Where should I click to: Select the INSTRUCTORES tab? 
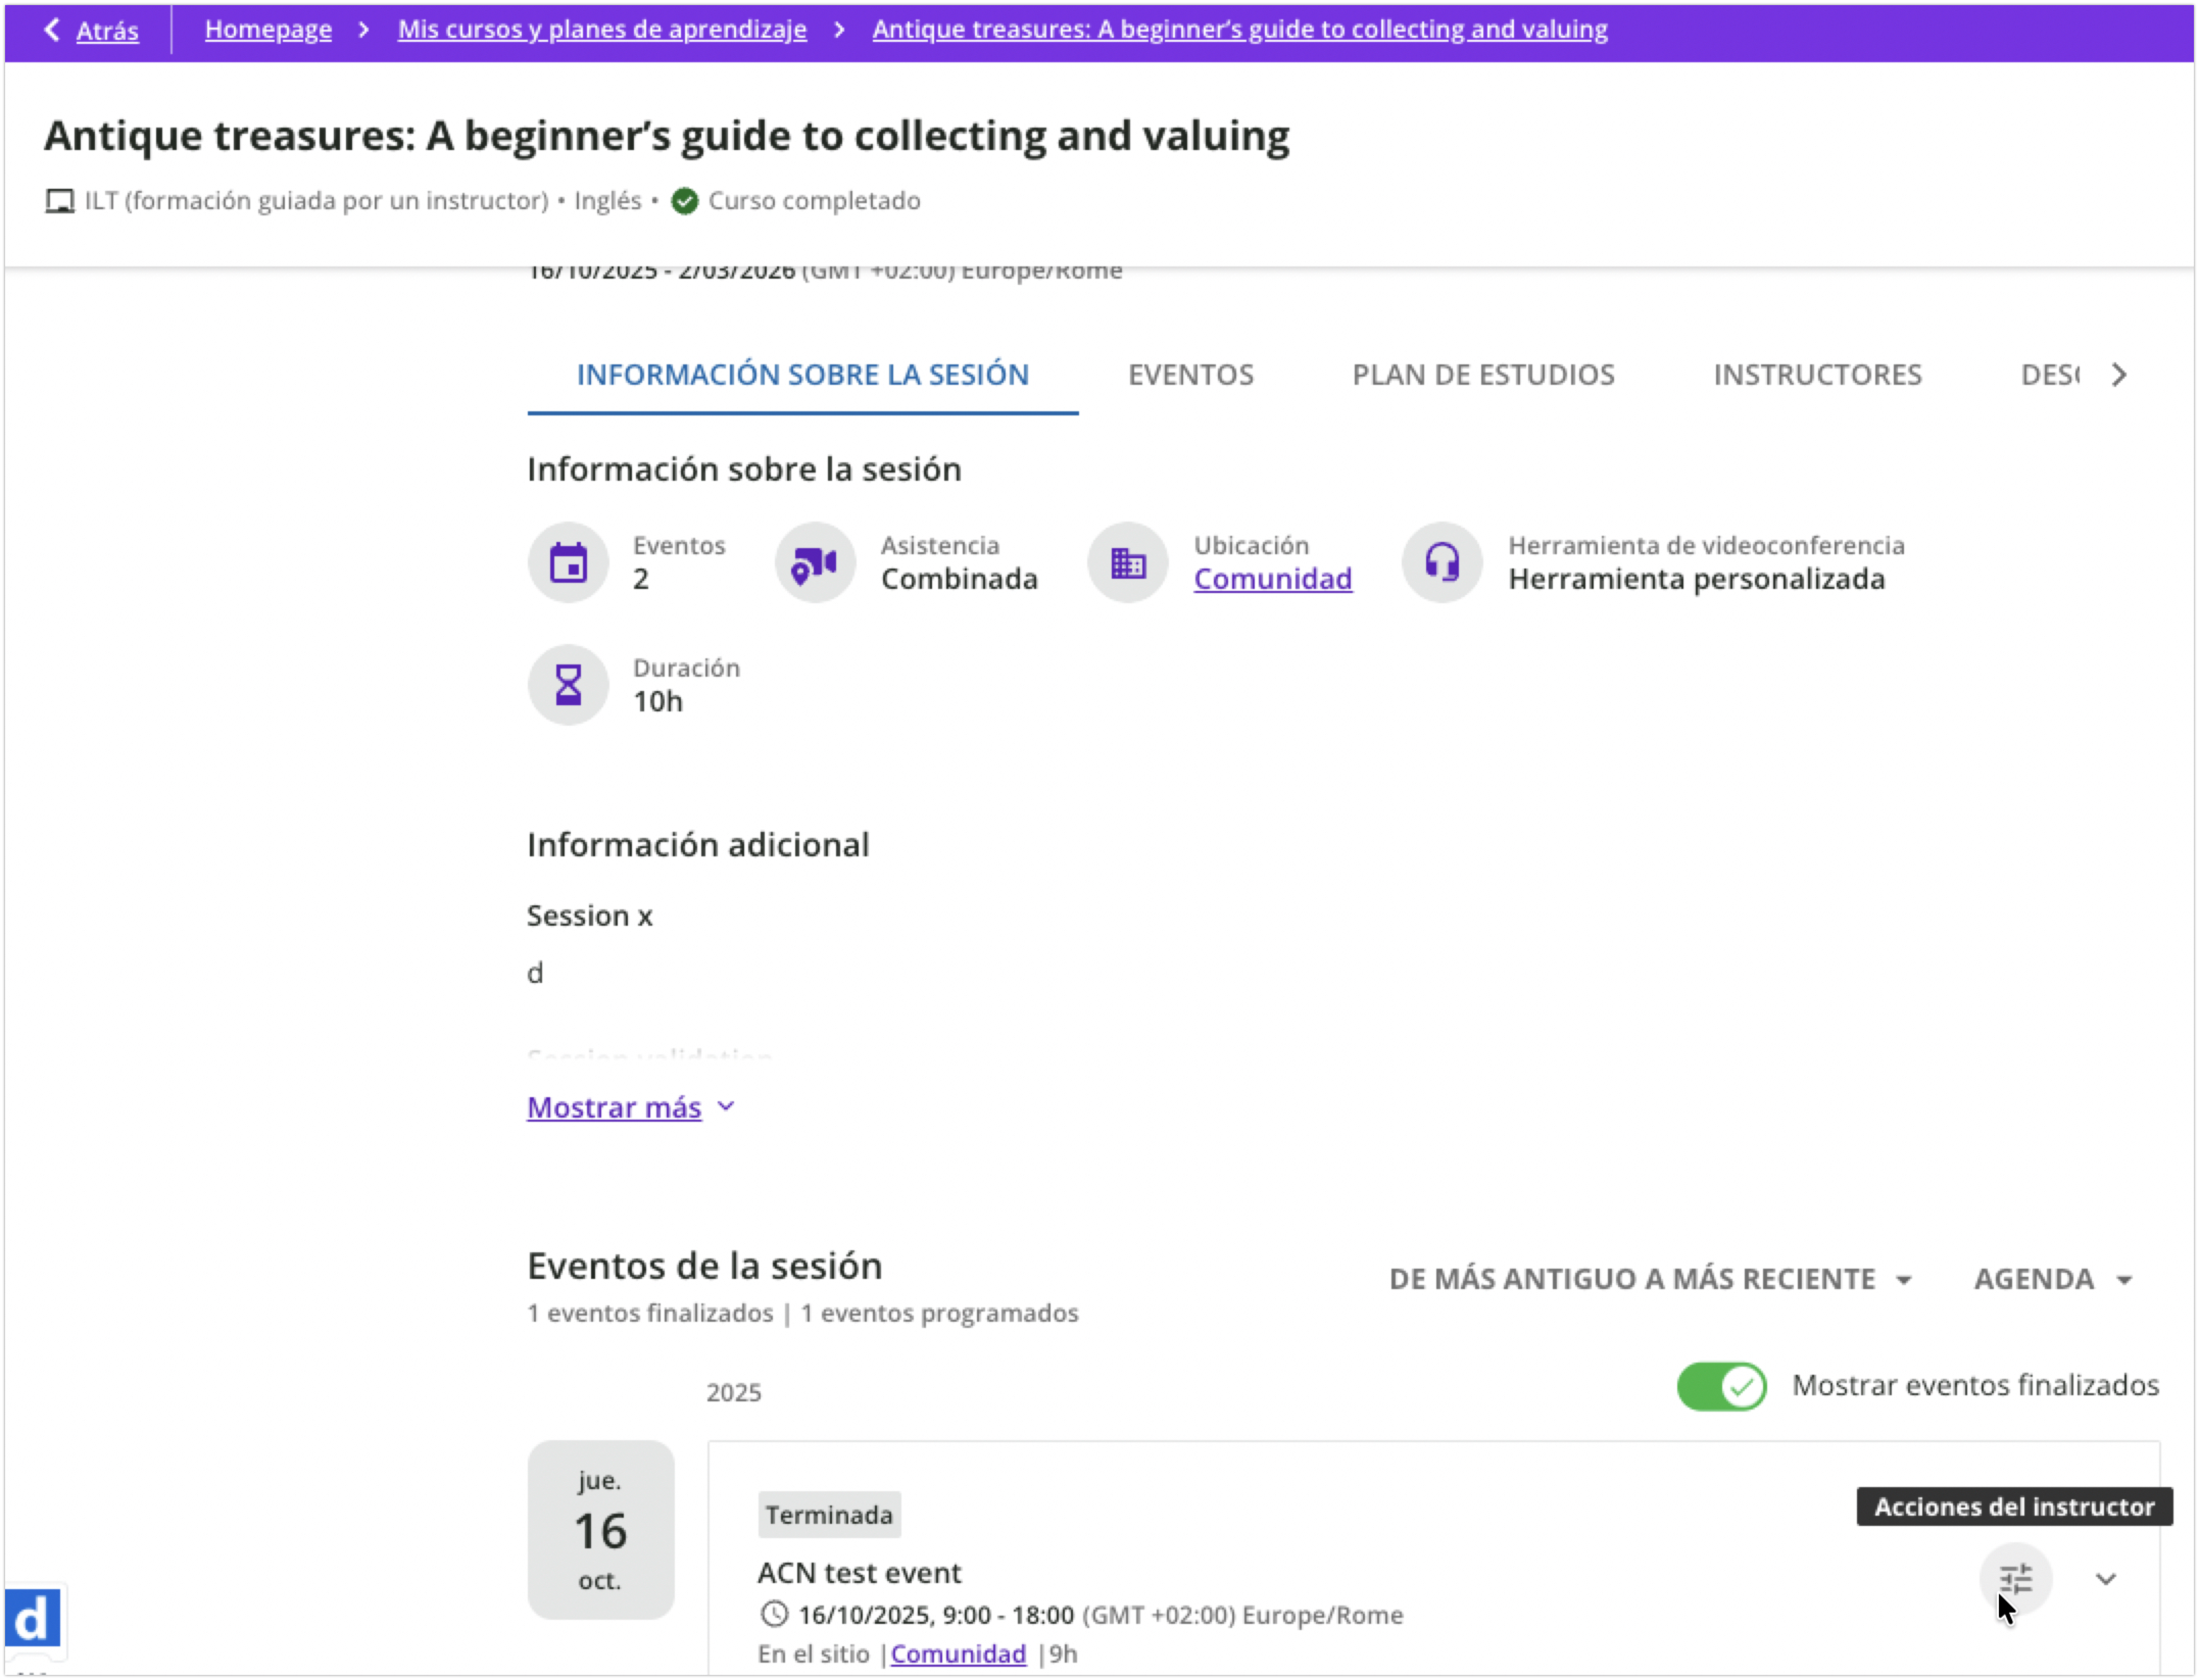click(x=1817, y=375)
